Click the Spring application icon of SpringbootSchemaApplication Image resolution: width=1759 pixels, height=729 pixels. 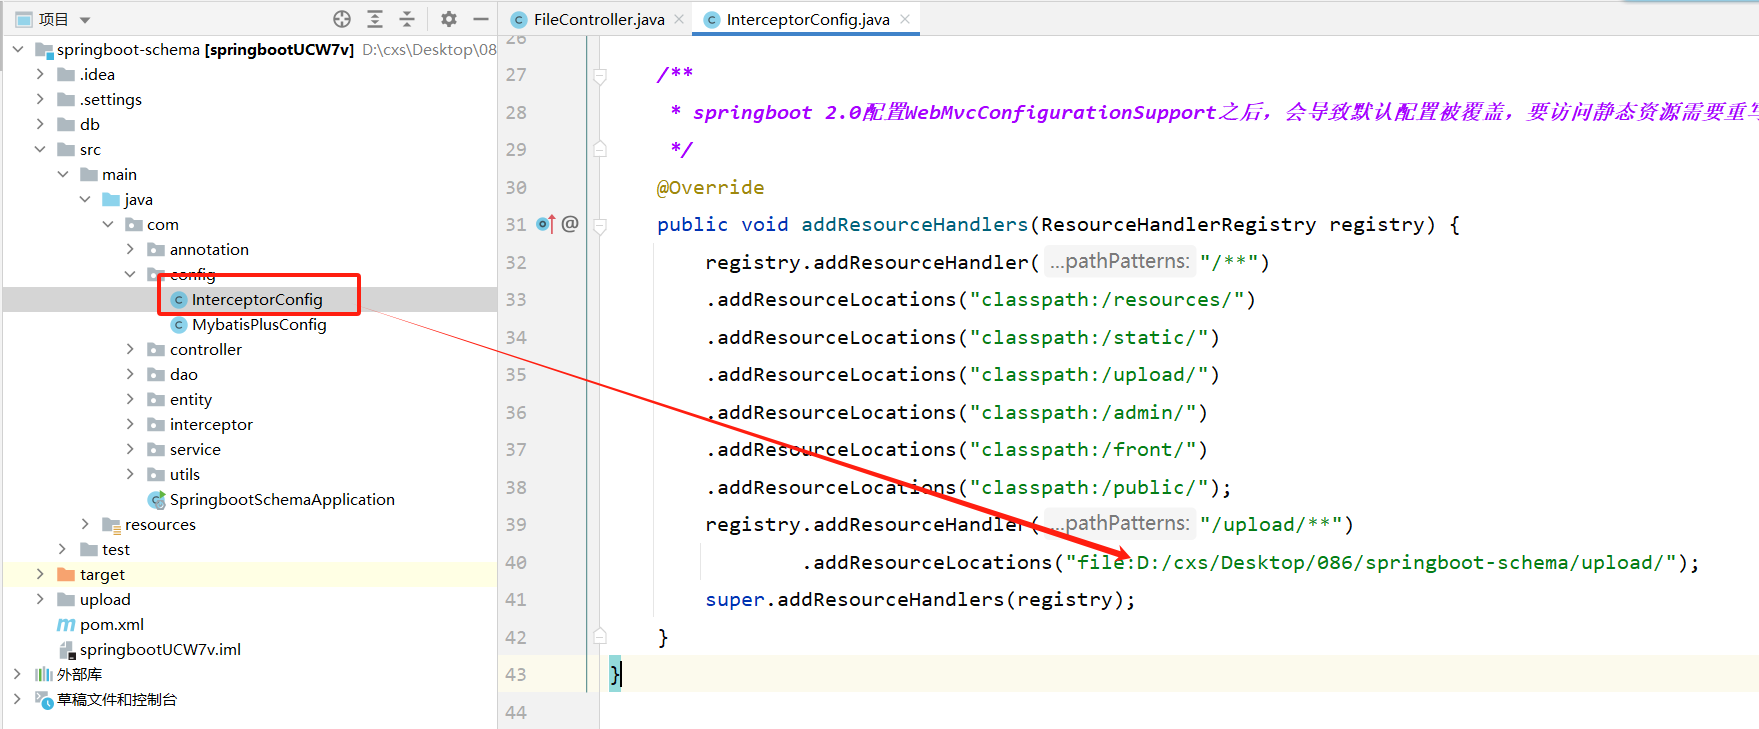pyautogui.click(x=157, y=499)
